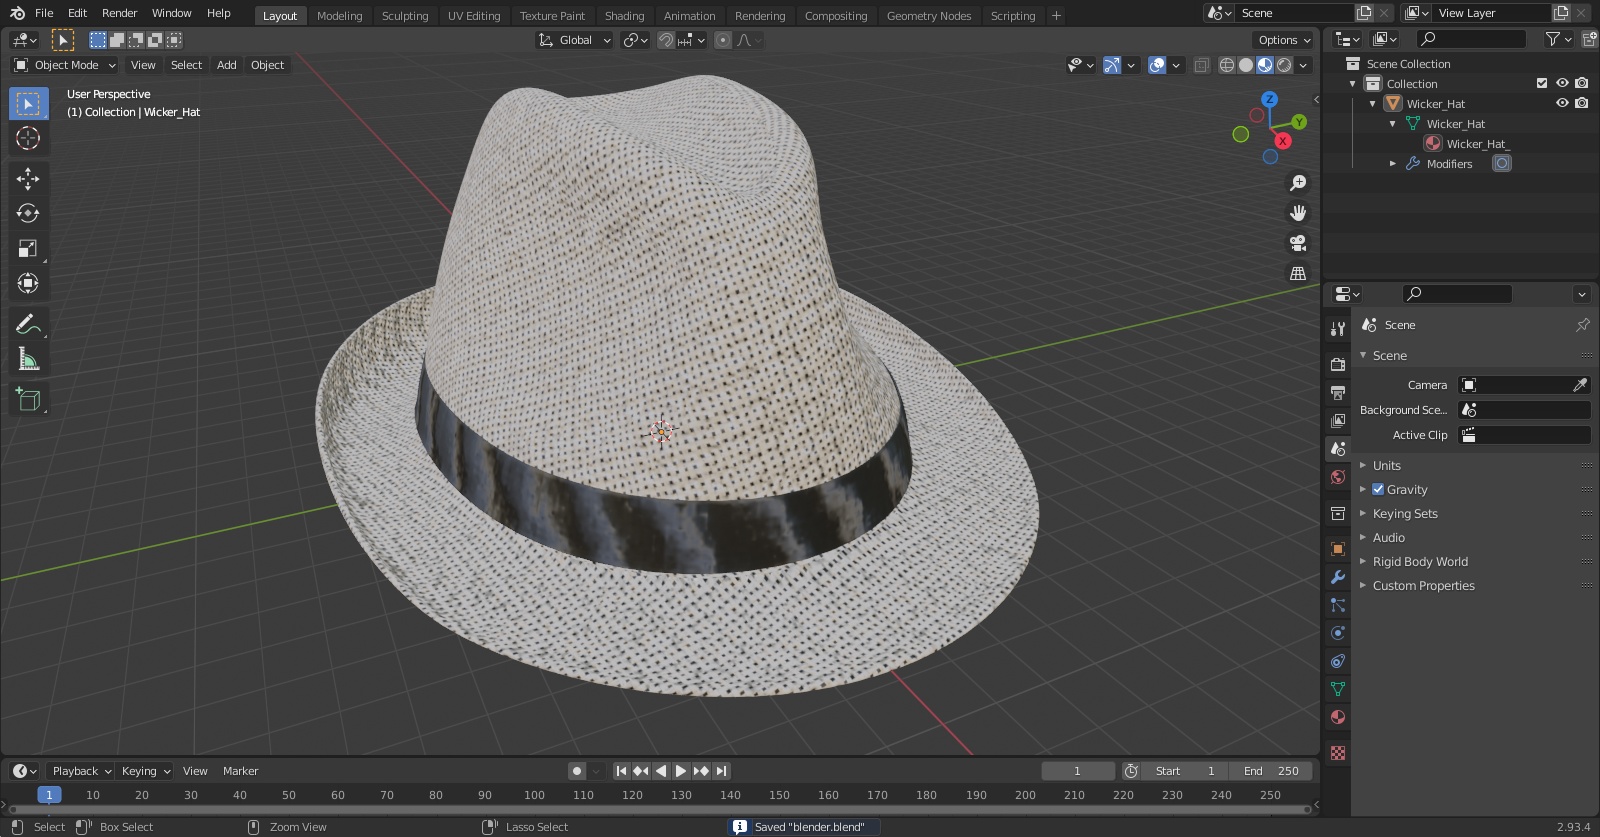Screen dimensions: 1600x837
Task: Expand the Units panel
Action: pos(1386,465)
